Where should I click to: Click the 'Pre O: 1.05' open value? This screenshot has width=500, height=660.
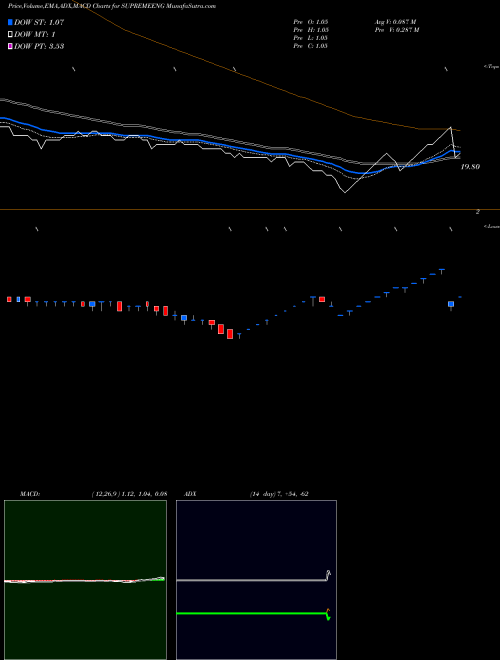pos(311,22)
